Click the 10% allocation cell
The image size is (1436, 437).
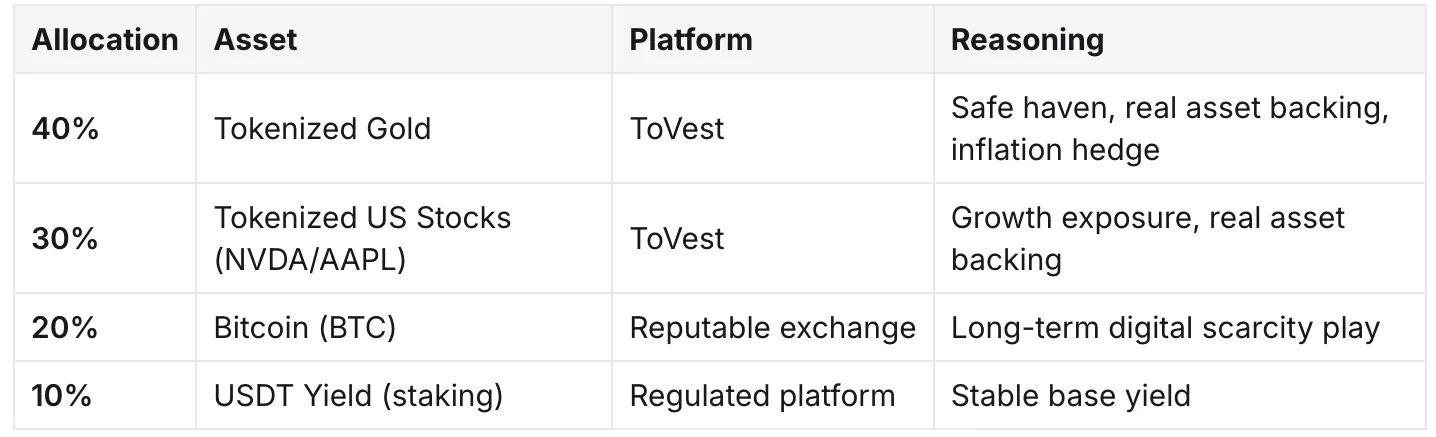click(x=105, y=395)
